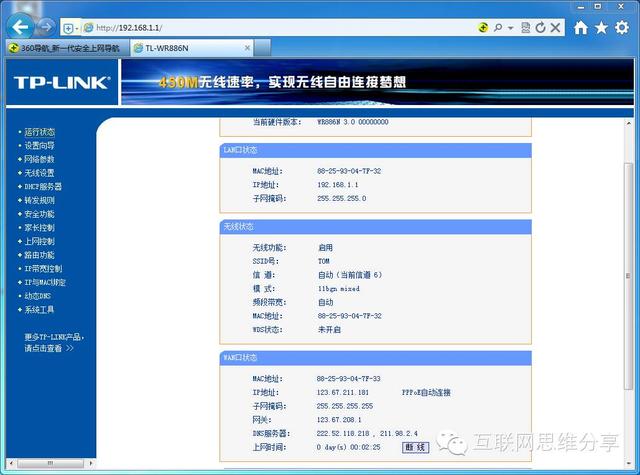The width and height of the screenshot is (640, 475).
Task: Open favorites with the star icon
Action: pyautogui.click(x=601, y=28)
